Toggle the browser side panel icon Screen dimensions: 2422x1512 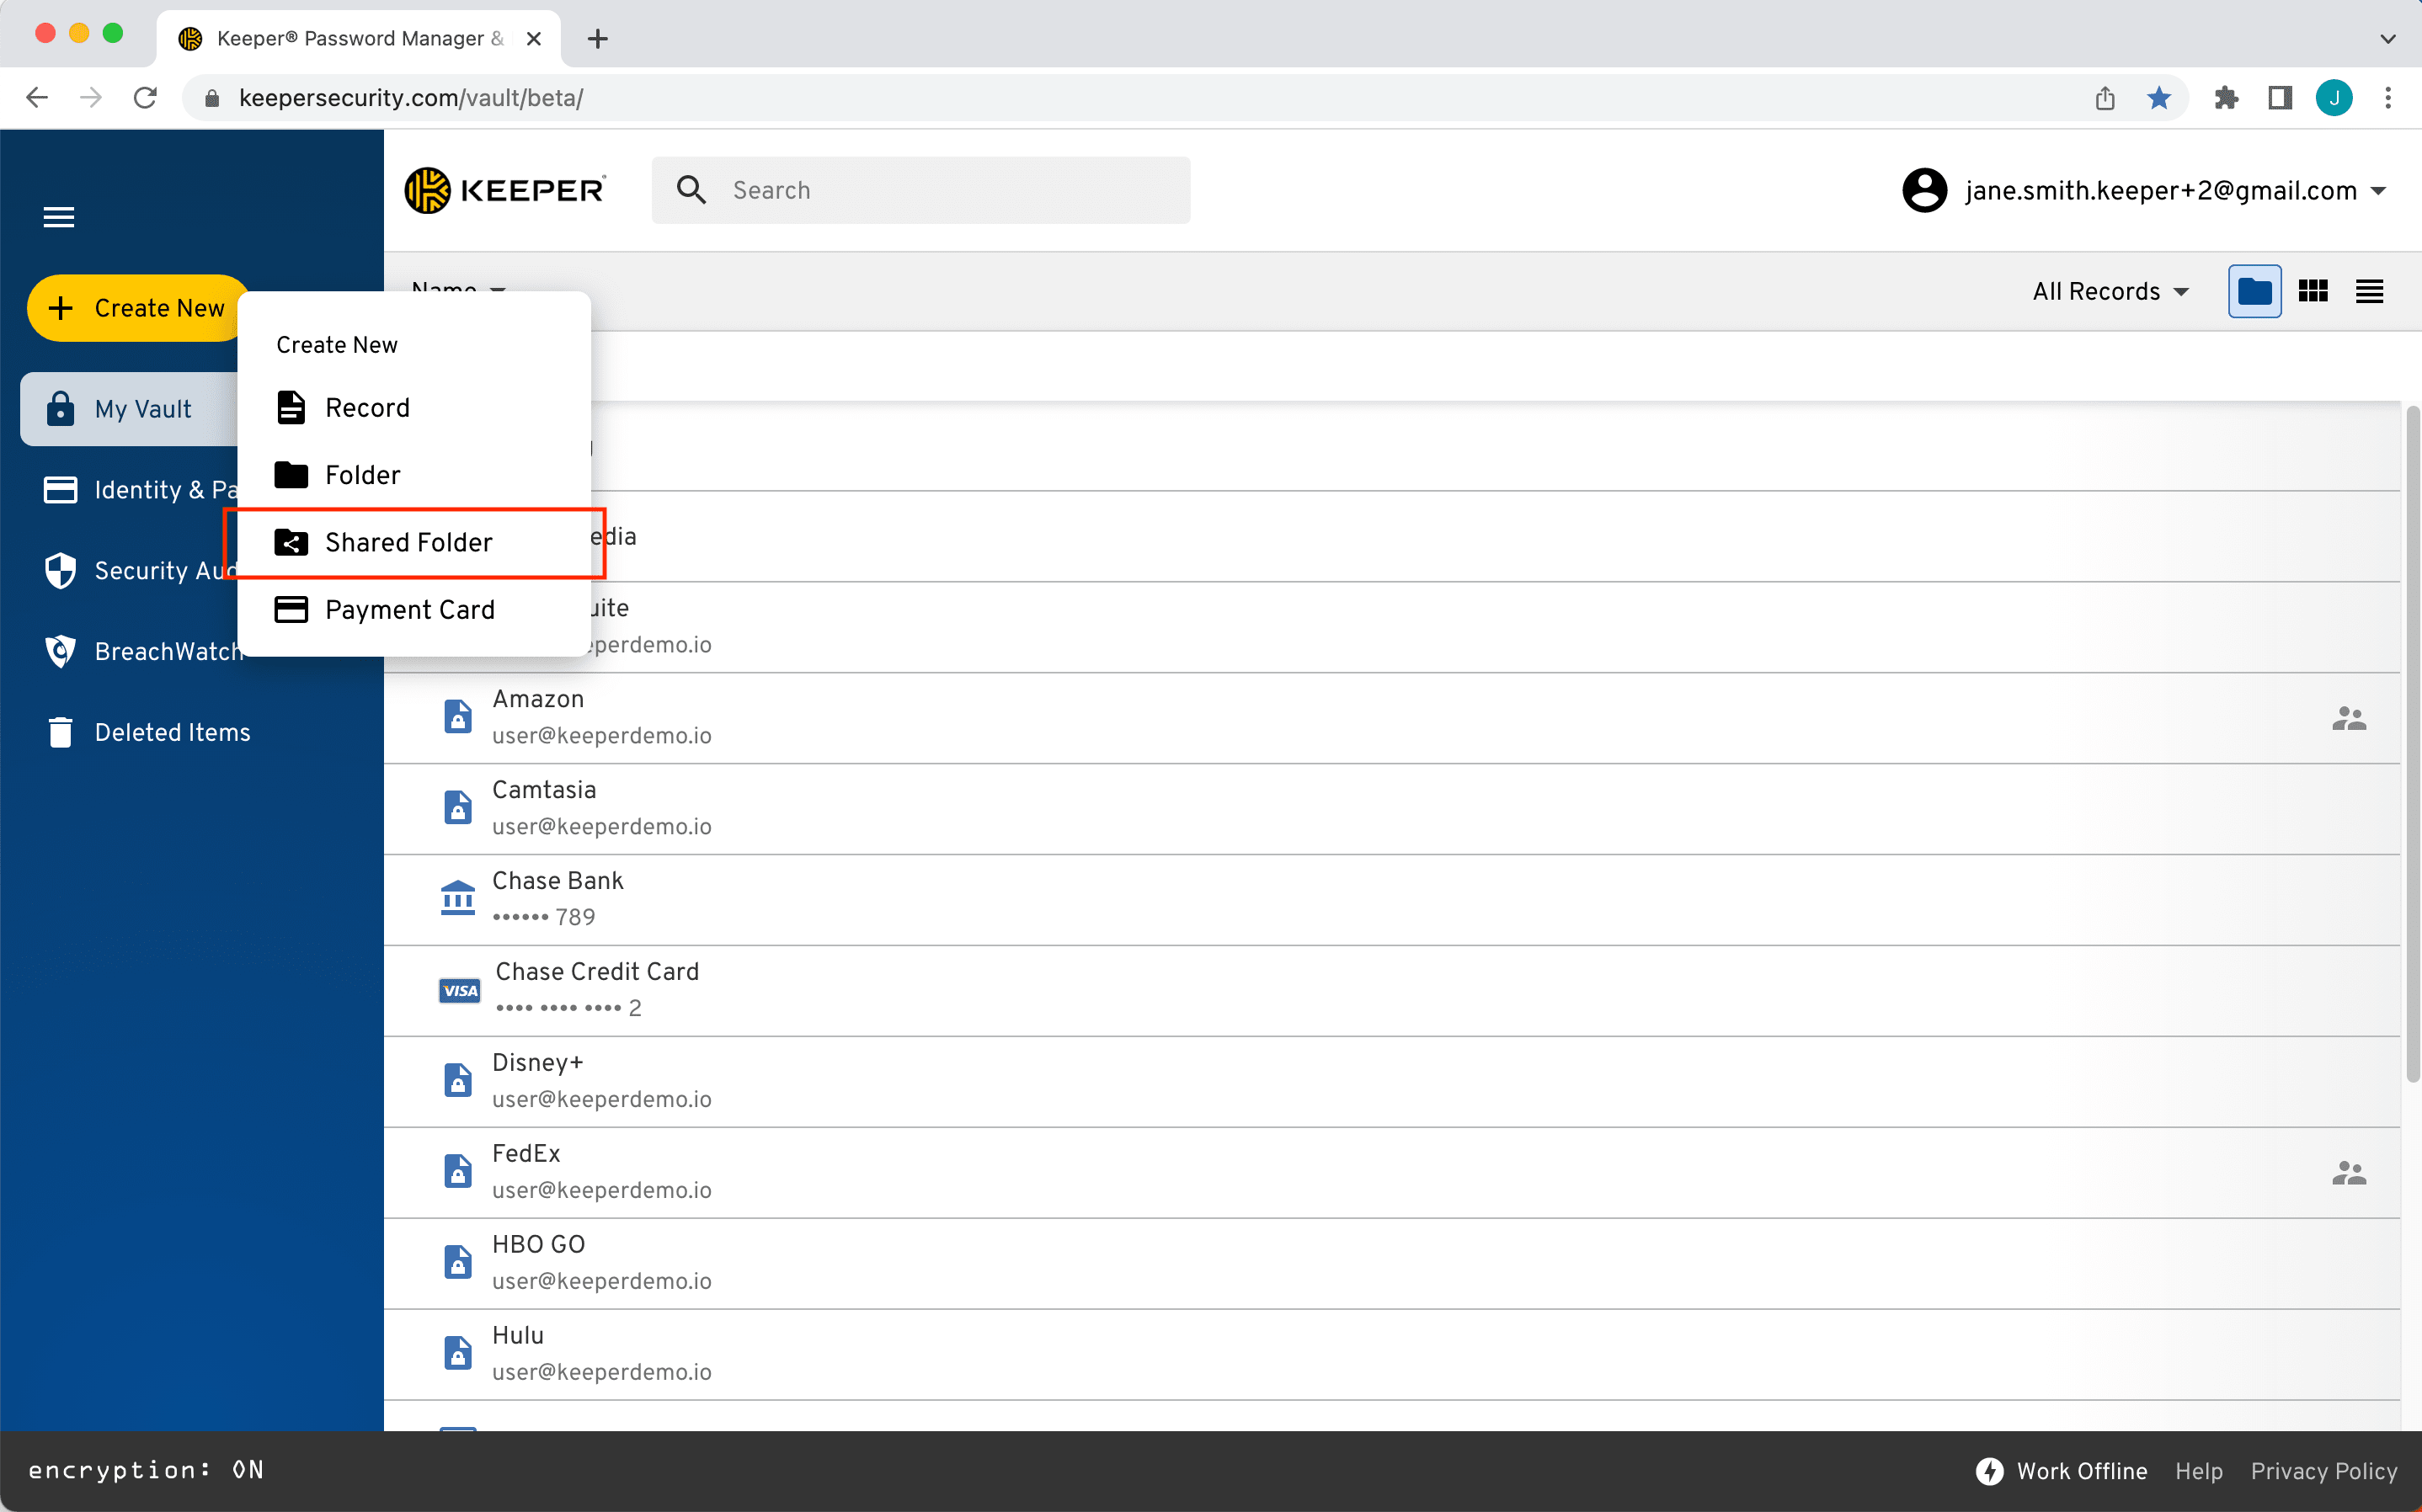[2279, 97]
